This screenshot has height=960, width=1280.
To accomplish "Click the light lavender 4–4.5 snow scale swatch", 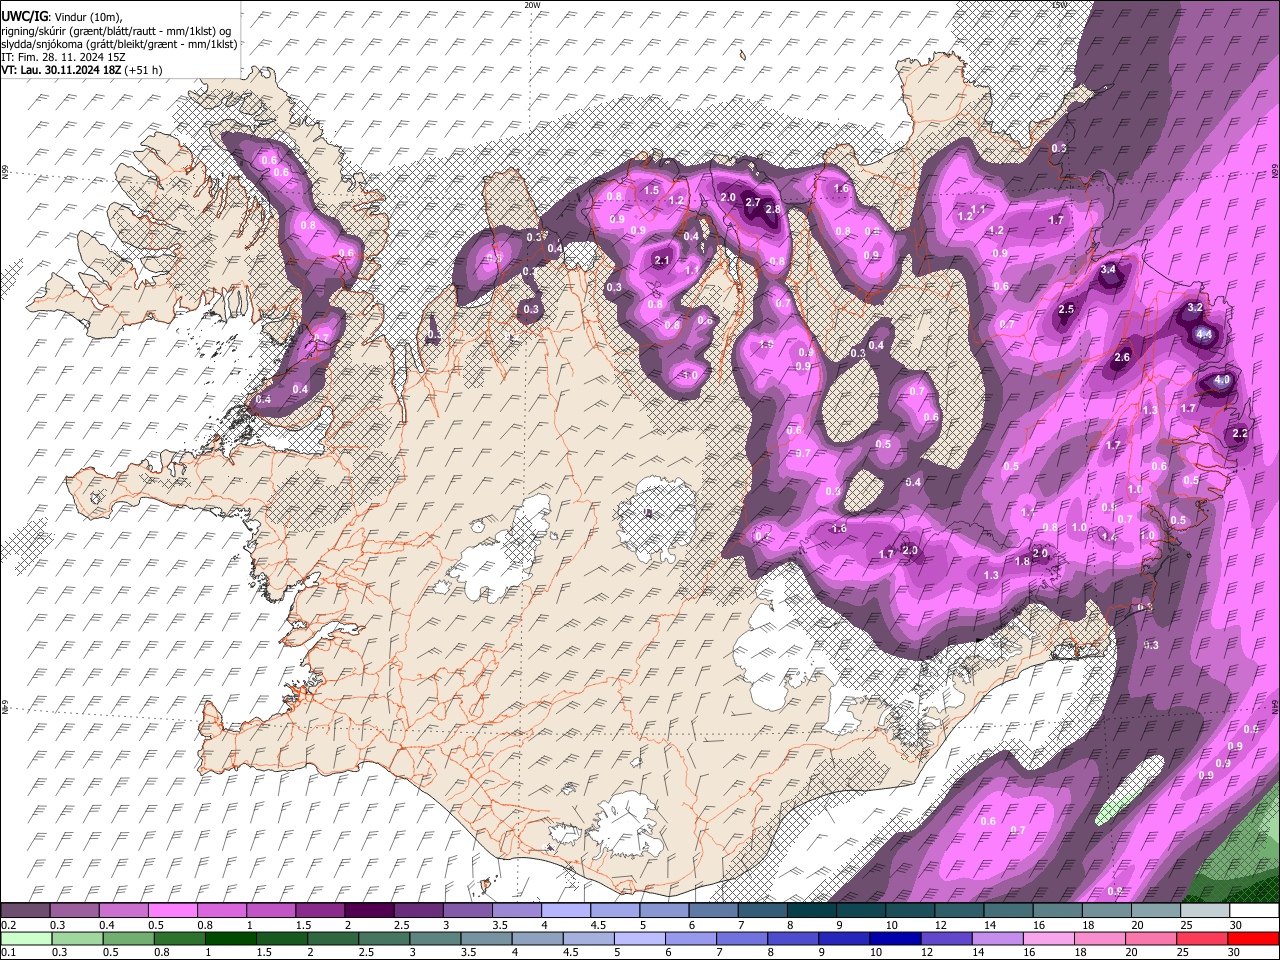I will click(x=565, y=911).
